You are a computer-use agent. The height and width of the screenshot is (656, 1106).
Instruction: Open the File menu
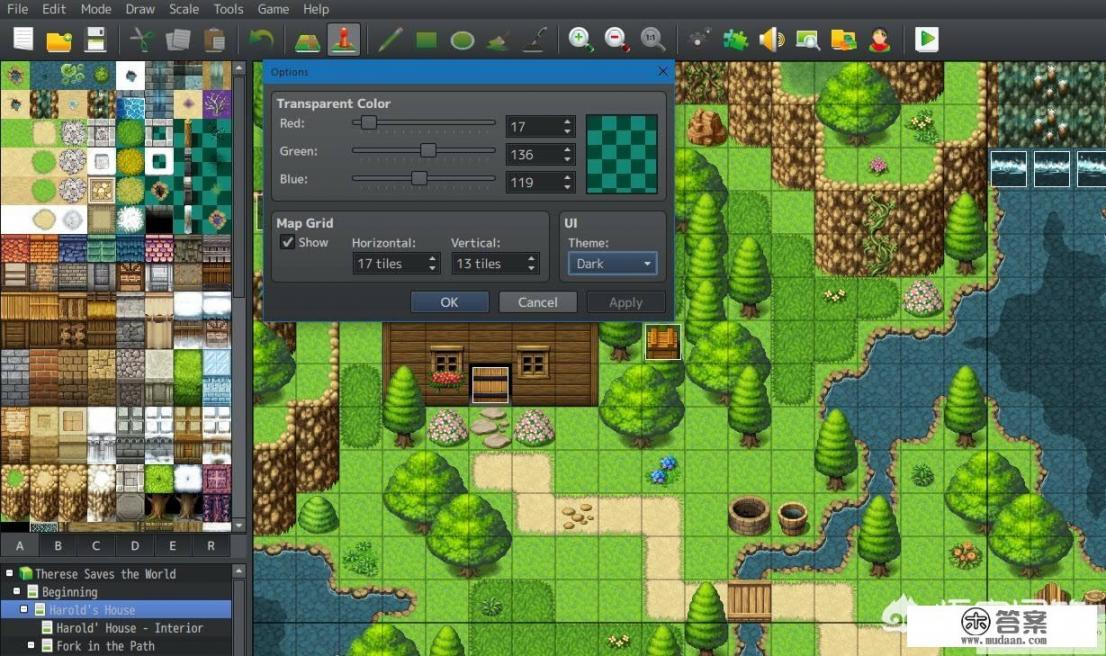[18, 9]
